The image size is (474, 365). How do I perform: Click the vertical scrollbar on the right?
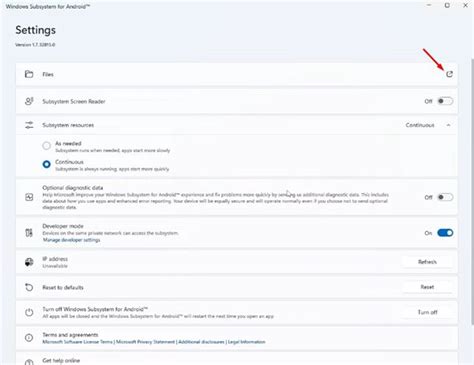[472, 192]
